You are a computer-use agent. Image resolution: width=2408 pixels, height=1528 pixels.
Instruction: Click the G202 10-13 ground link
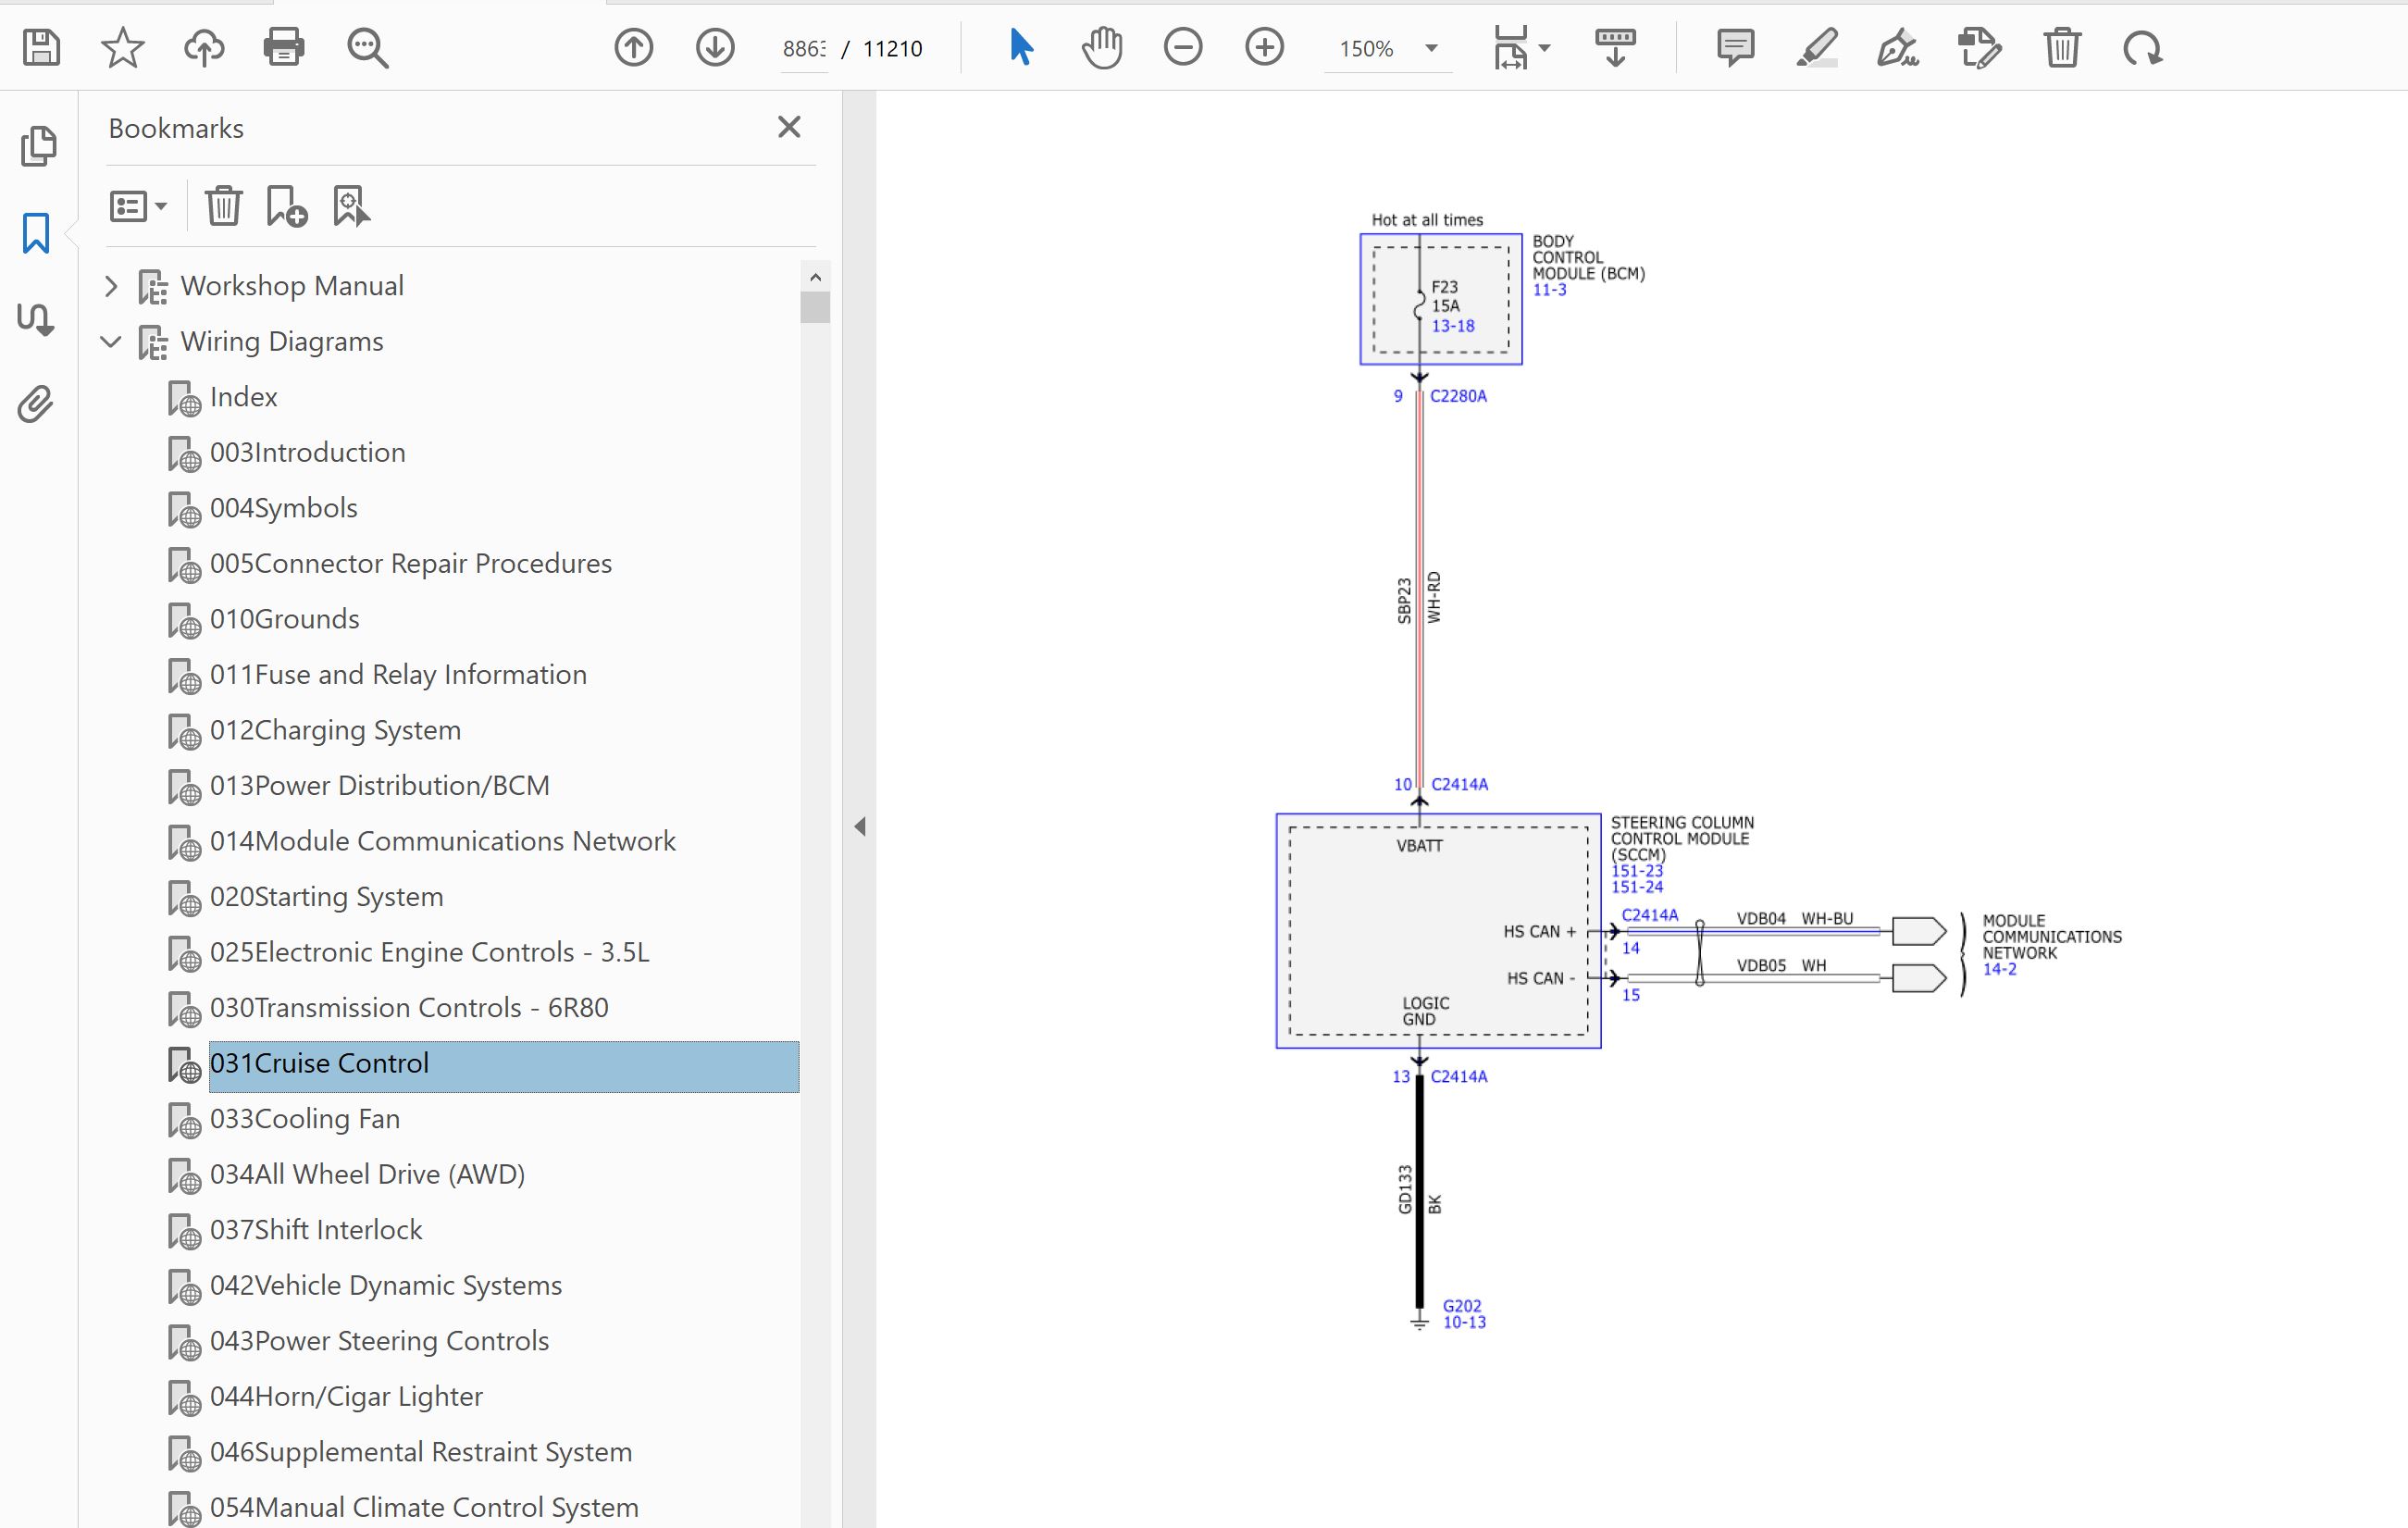1463,1314
